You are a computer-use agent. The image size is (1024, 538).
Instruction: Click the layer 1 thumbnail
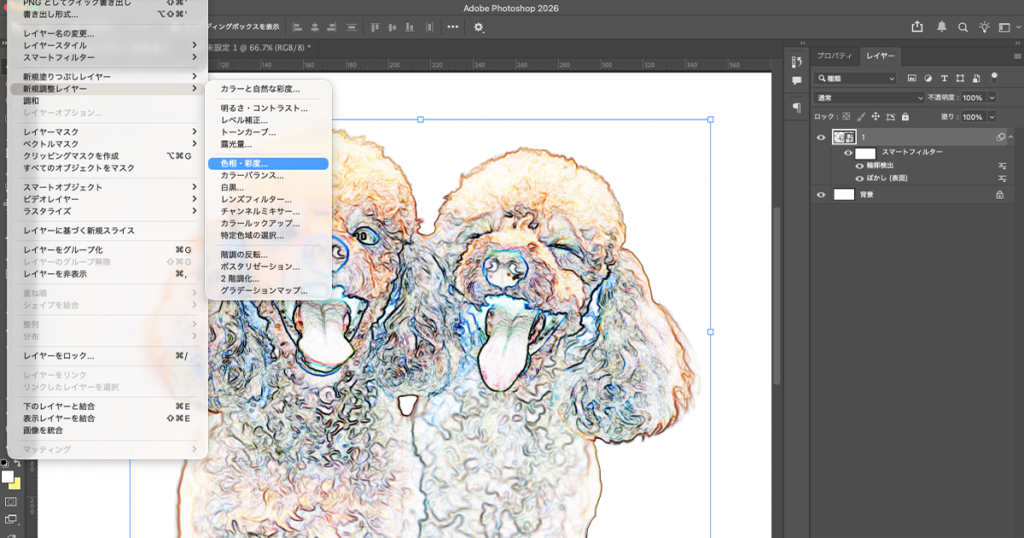click(x=844, y=137)
